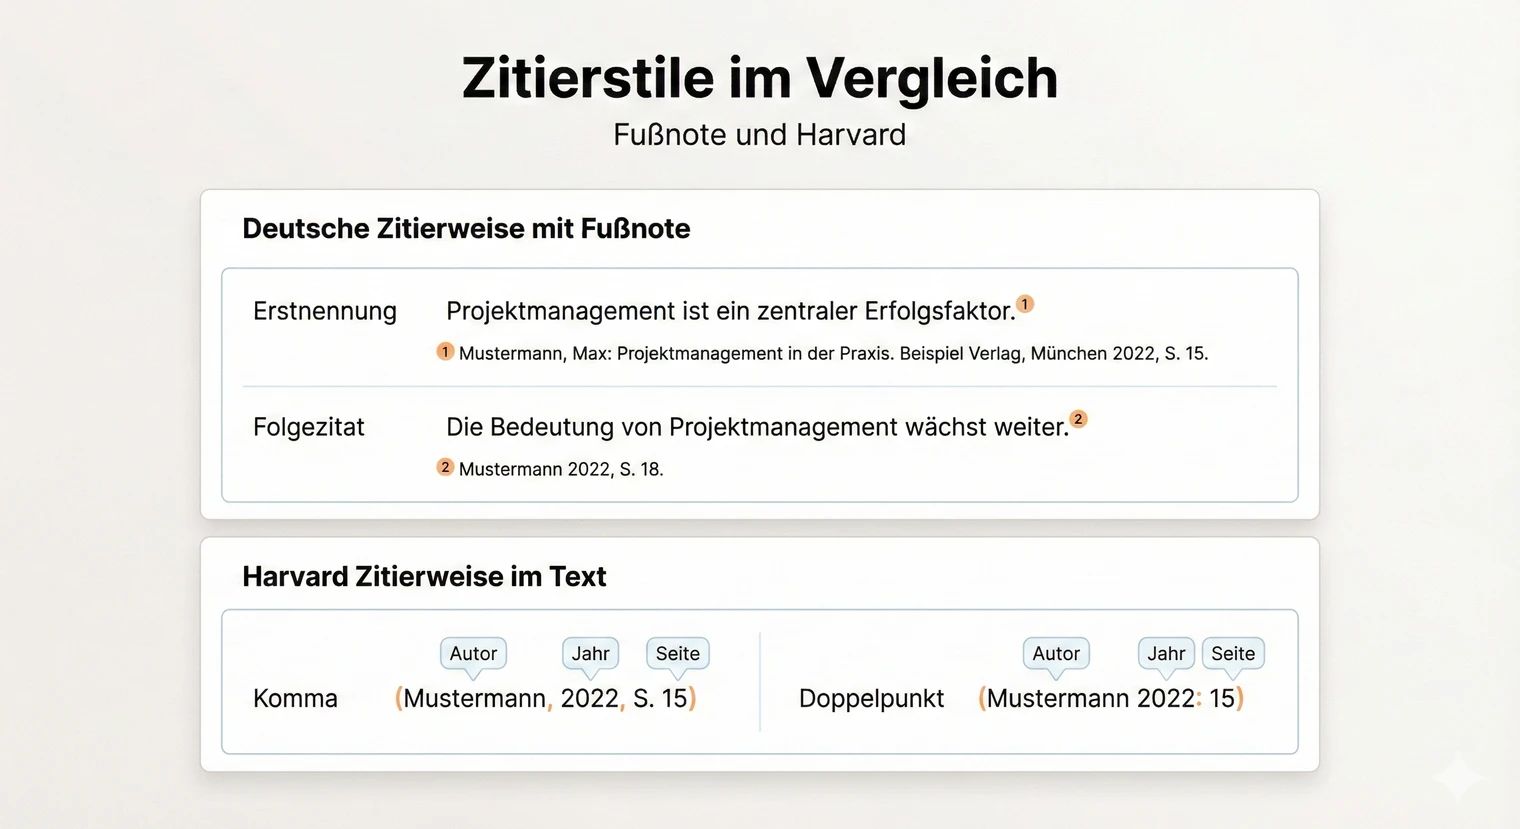Click the orange colon in Mustermann 2022: 15

(x=1199, y=698)
